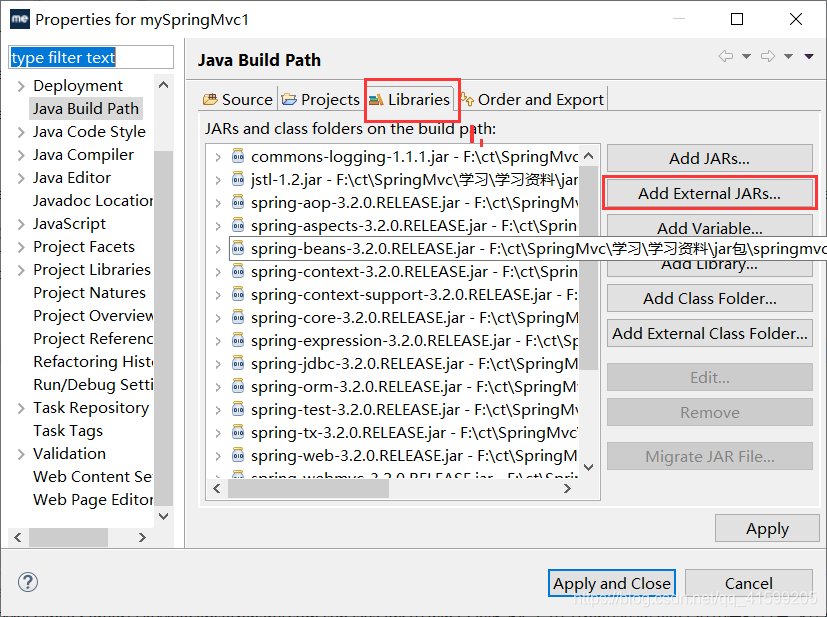Expand the Project Facets node

(x=21, y=247)
